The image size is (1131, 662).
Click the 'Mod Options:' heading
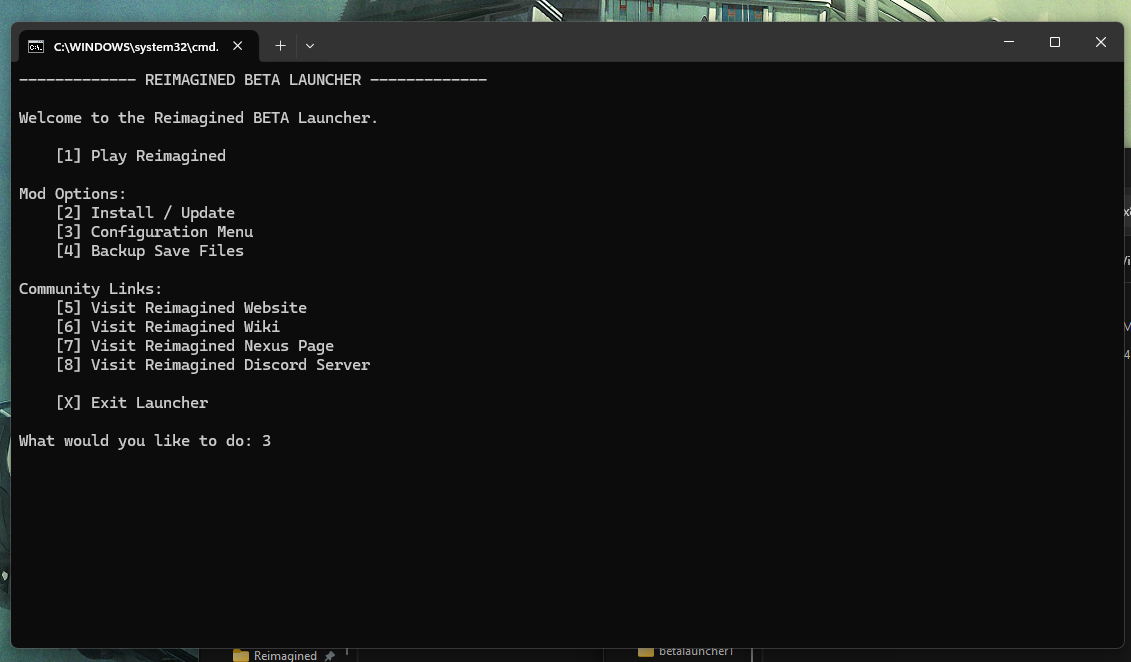[72, 194]
